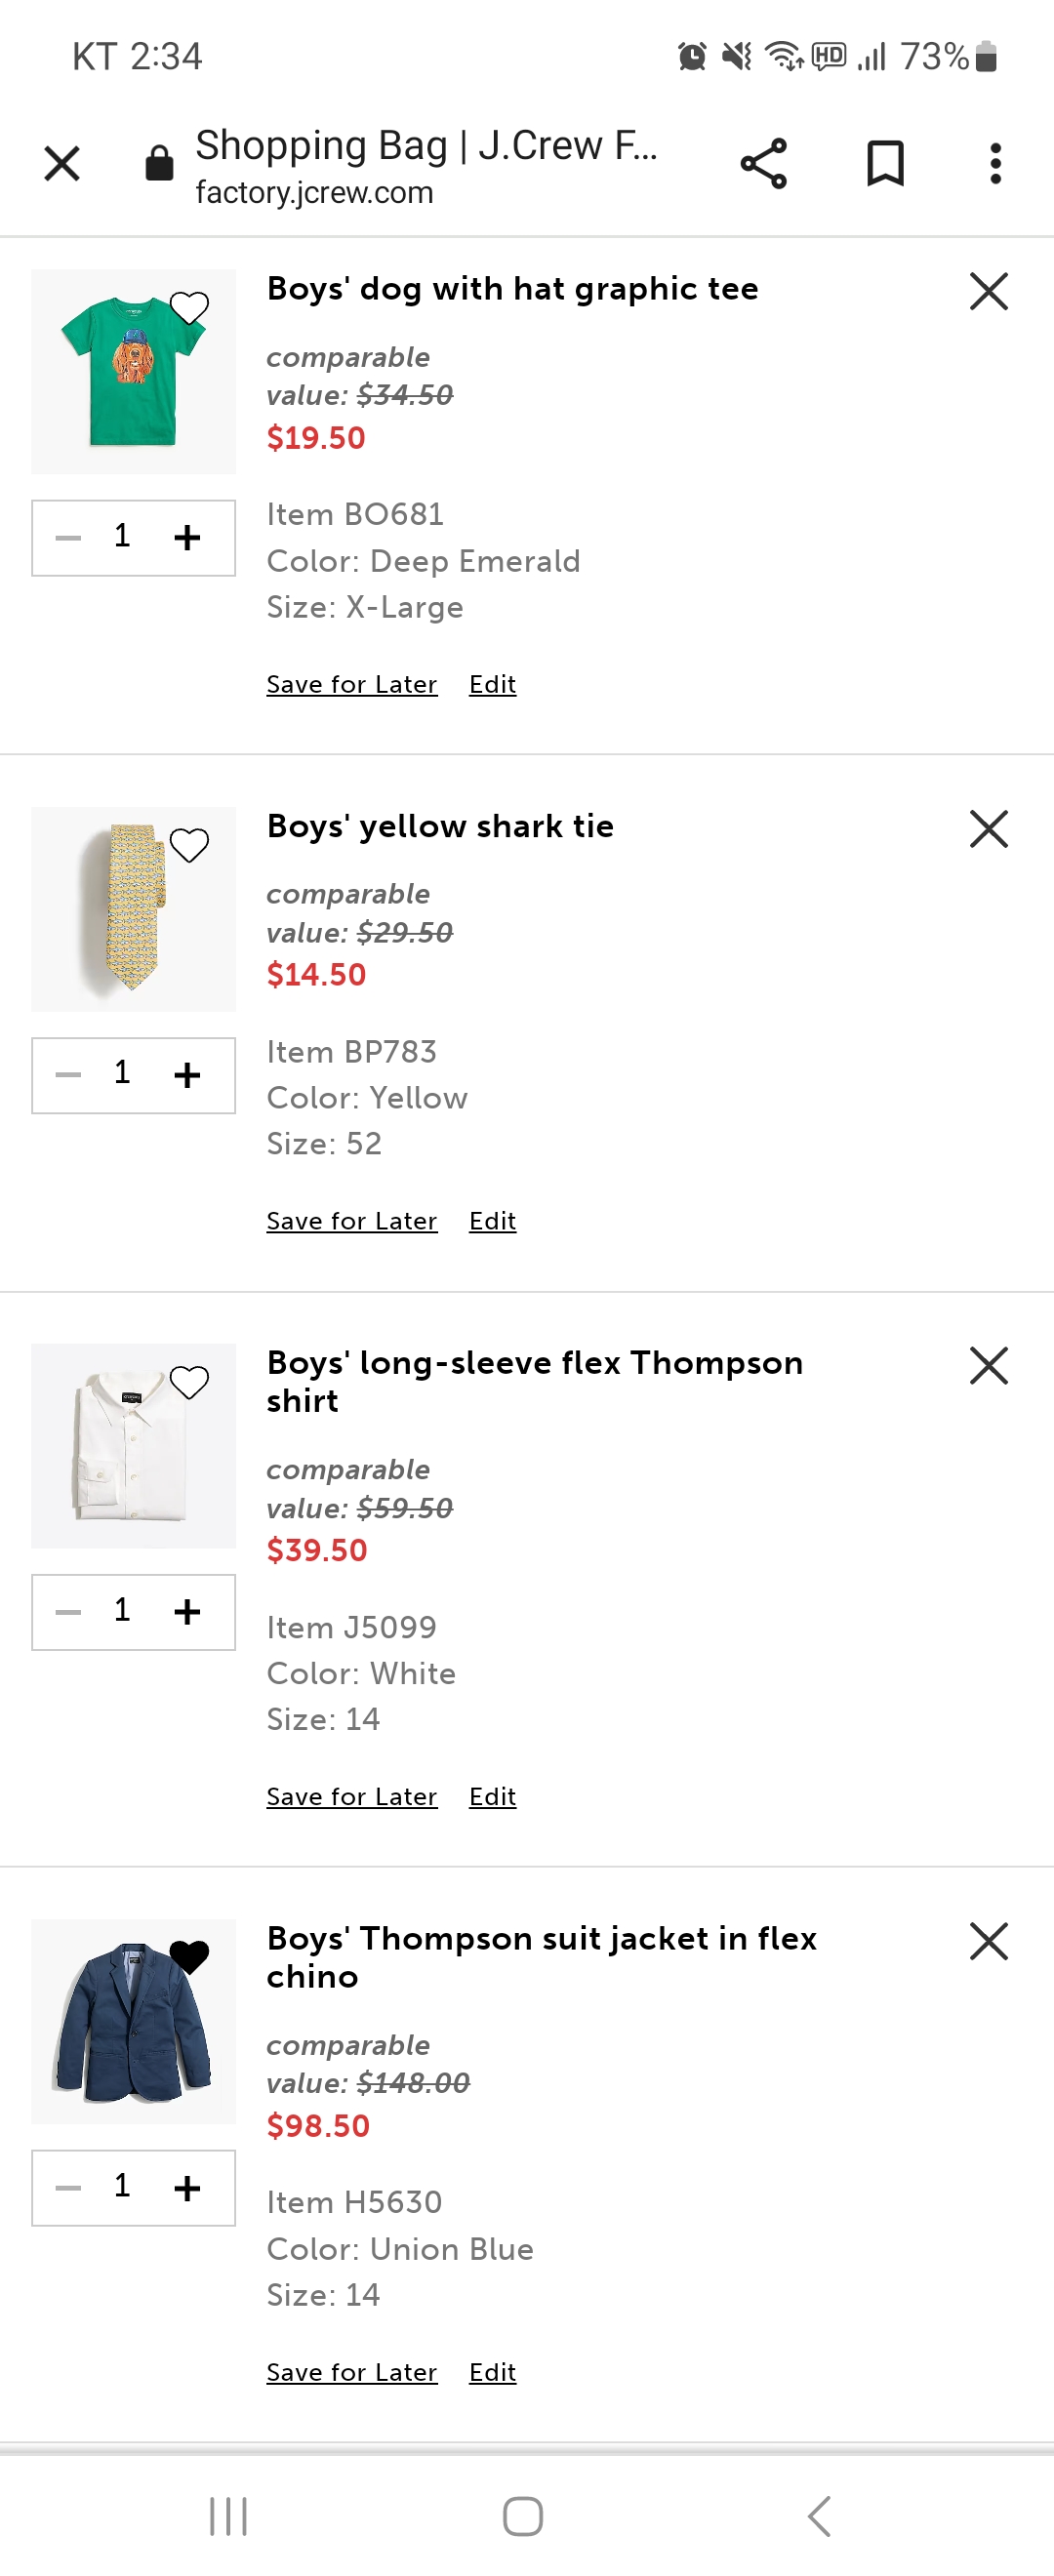Remove the yellow shark tie from bag
The width and height of the screenshot is (1054, 2576).
[x=988, y=829]
